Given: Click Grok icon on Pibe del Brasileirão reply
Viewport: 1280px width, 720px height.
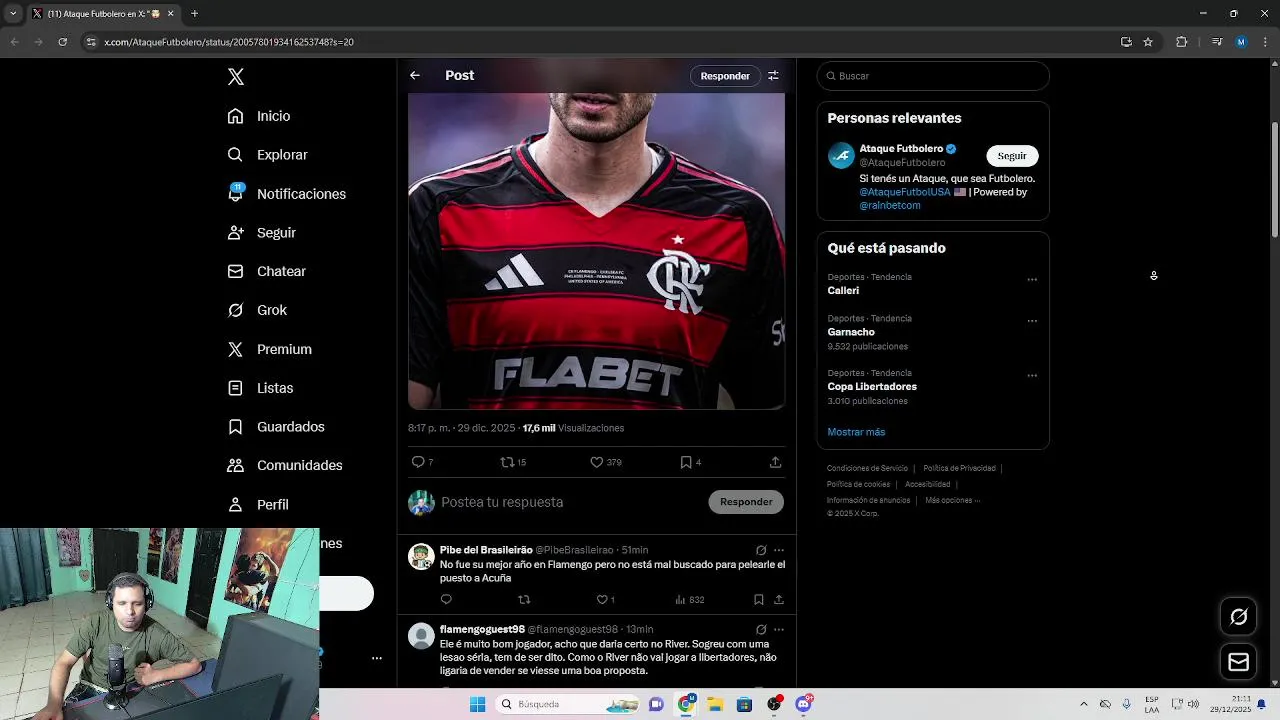Looking at the screenshot, I should tap(761, 550).
